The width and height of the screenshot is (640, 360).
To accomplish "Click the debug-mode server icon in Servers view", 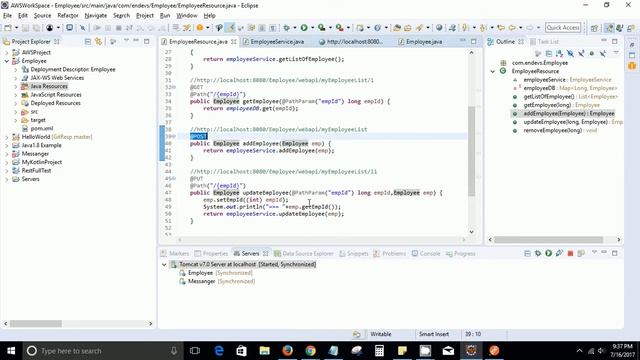I will (538, 253).
